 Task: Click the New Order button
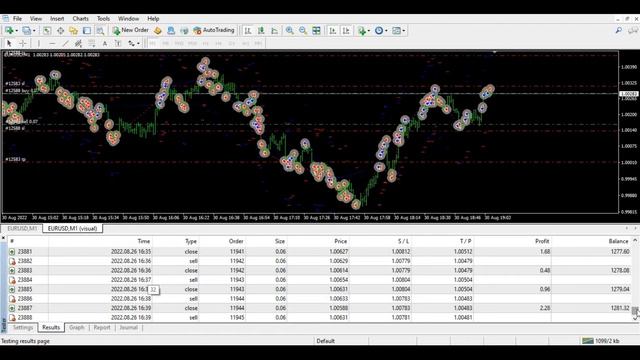(131, 30)
